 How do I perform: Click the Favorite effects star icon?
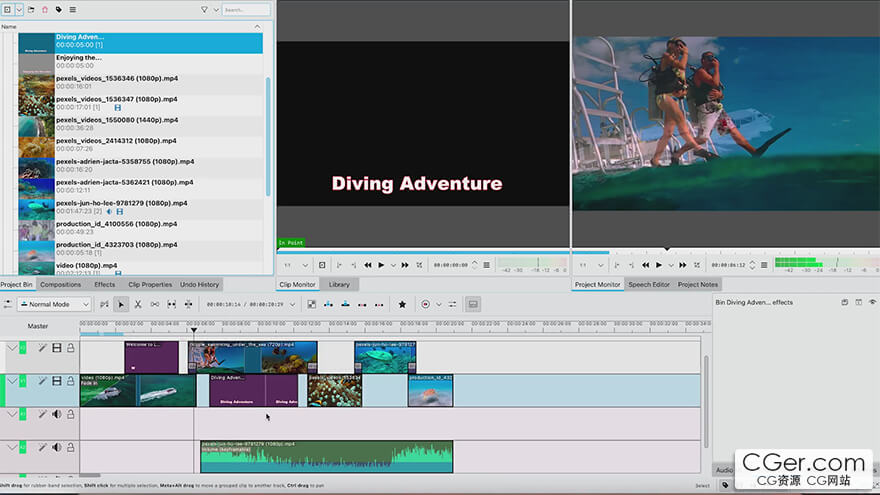click(x=402, y=304)
